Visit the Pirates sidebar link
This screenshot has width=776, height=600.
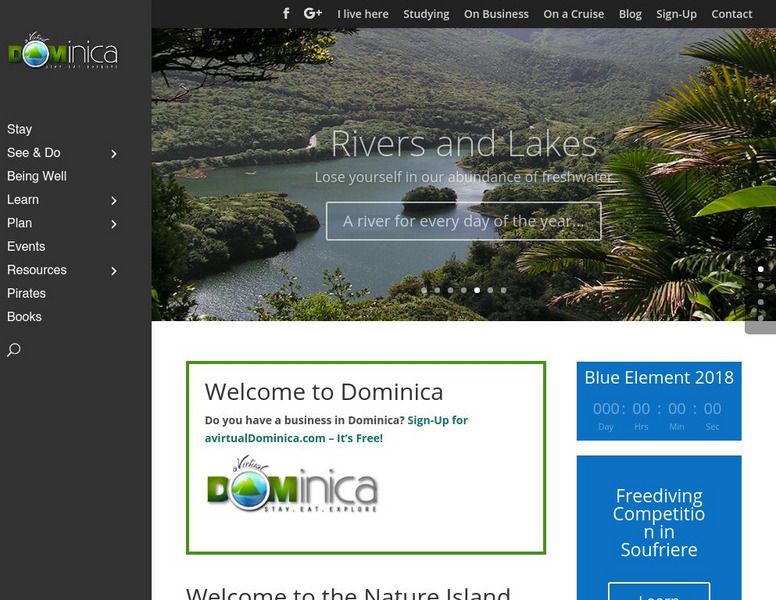(26, 293)
